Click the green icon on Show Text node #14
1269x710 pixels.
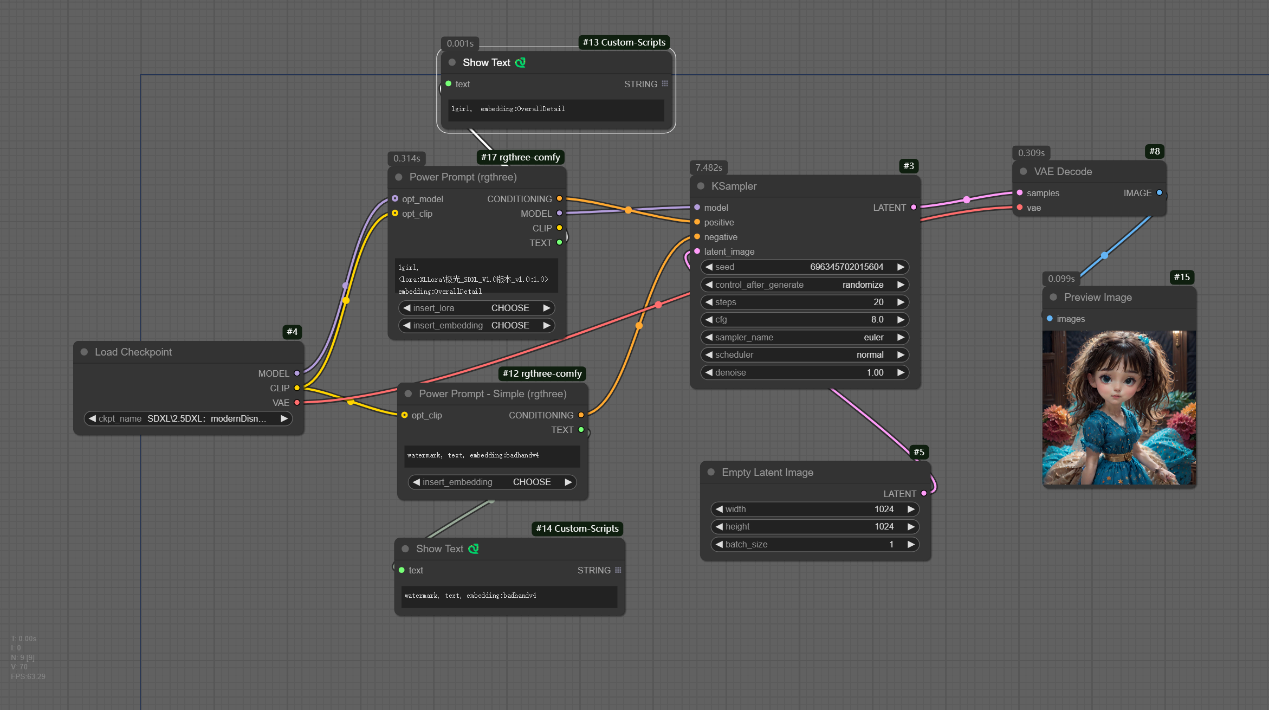pyautogui.click(x=474, y=549)
